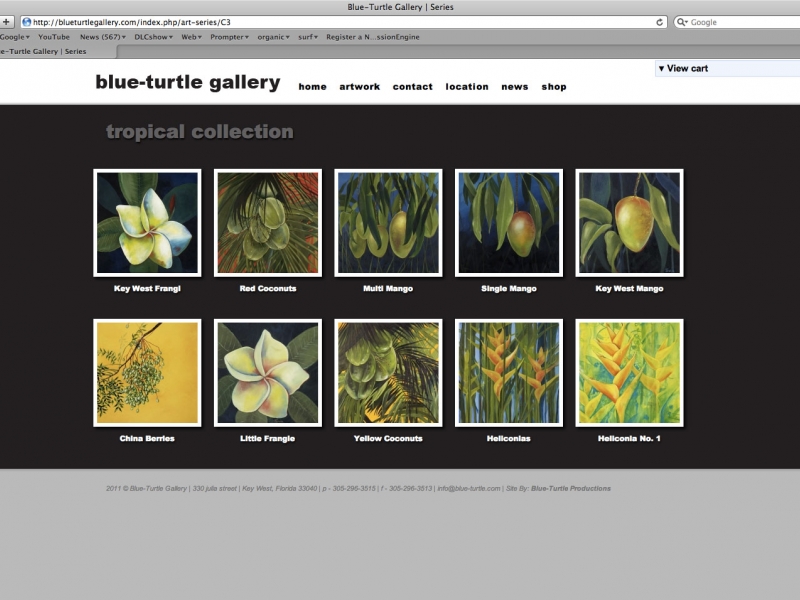Open the Key West Mango painting thumbnail

pos(629,223)
